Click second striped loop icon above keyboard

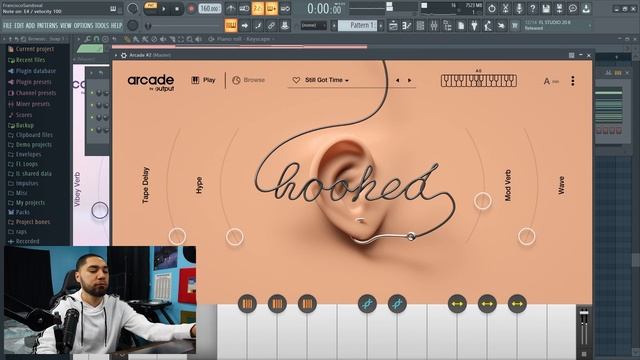[277, 304]
